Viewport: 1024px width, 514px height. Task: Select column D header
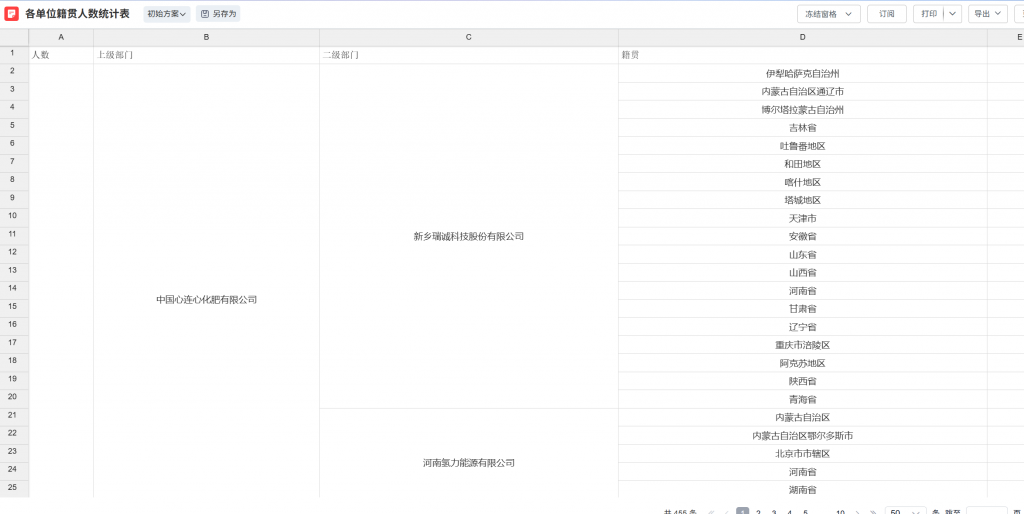(x=802, y=37)
